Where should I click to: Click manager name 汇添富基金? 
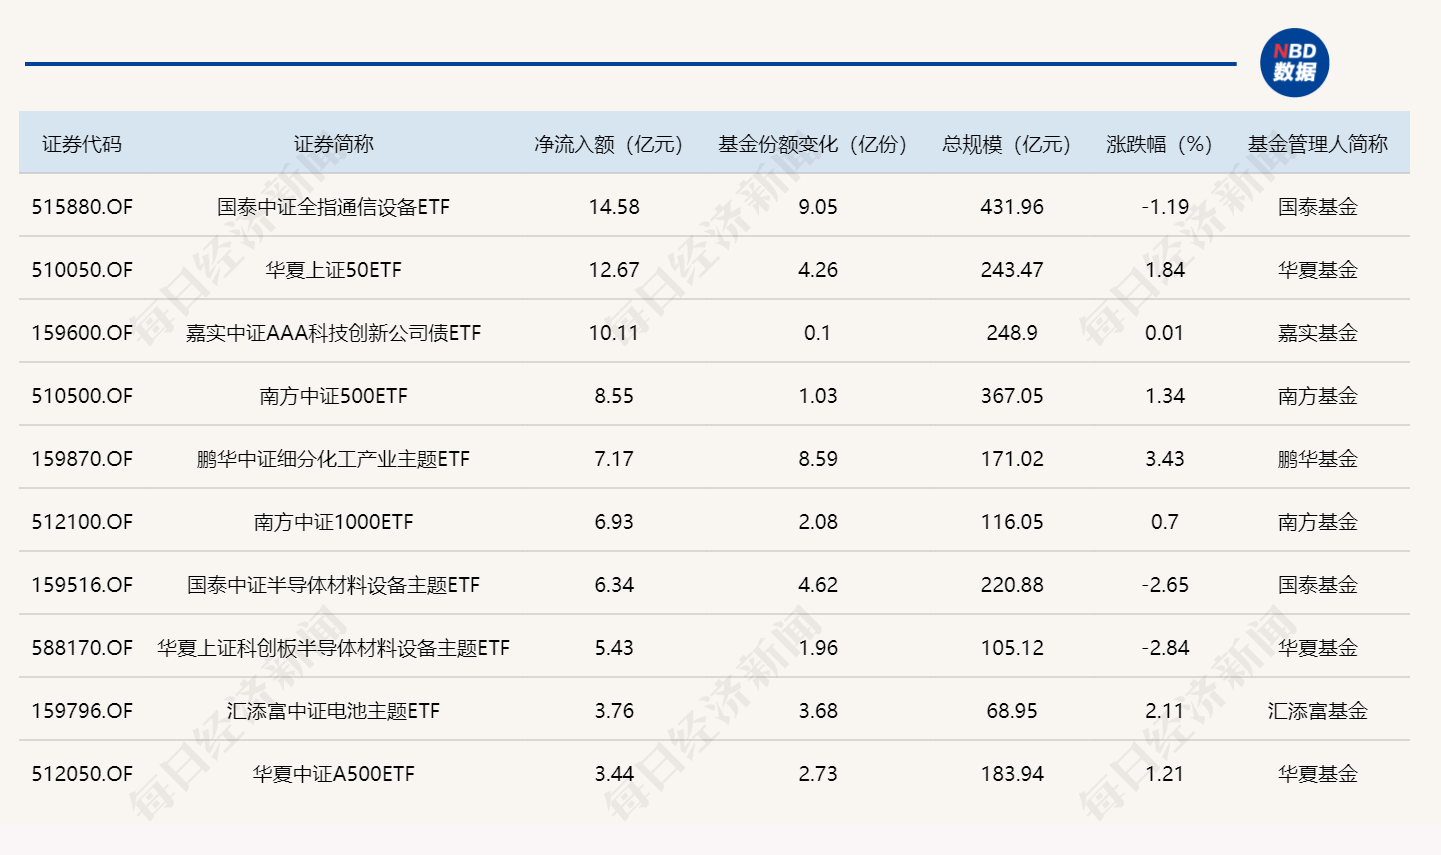[1318, 711]
